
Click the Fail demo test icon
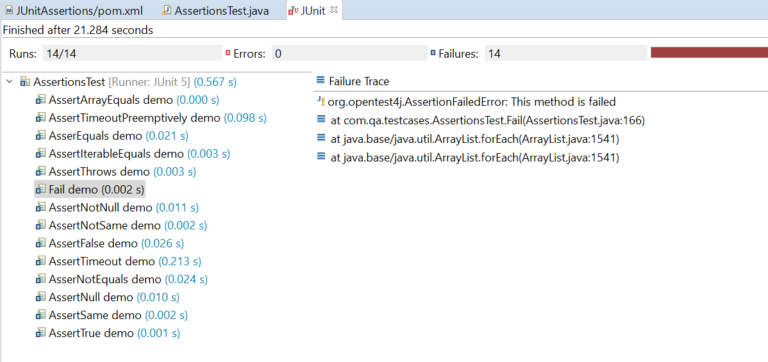41,189
